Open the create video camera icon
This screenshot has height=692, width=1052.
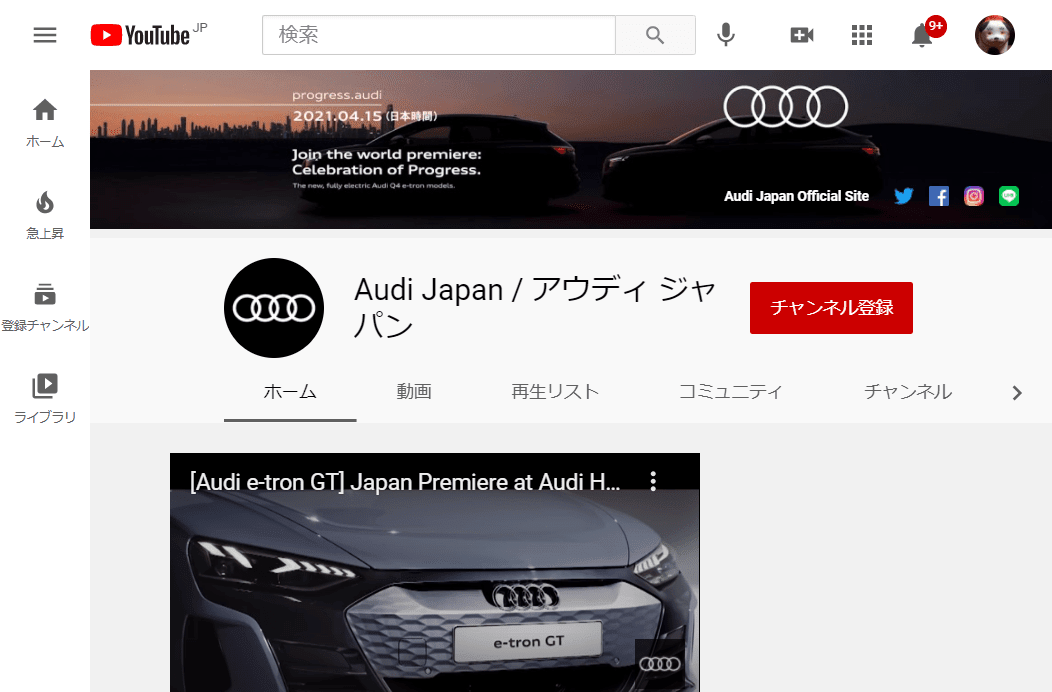[x=802, y=35]
